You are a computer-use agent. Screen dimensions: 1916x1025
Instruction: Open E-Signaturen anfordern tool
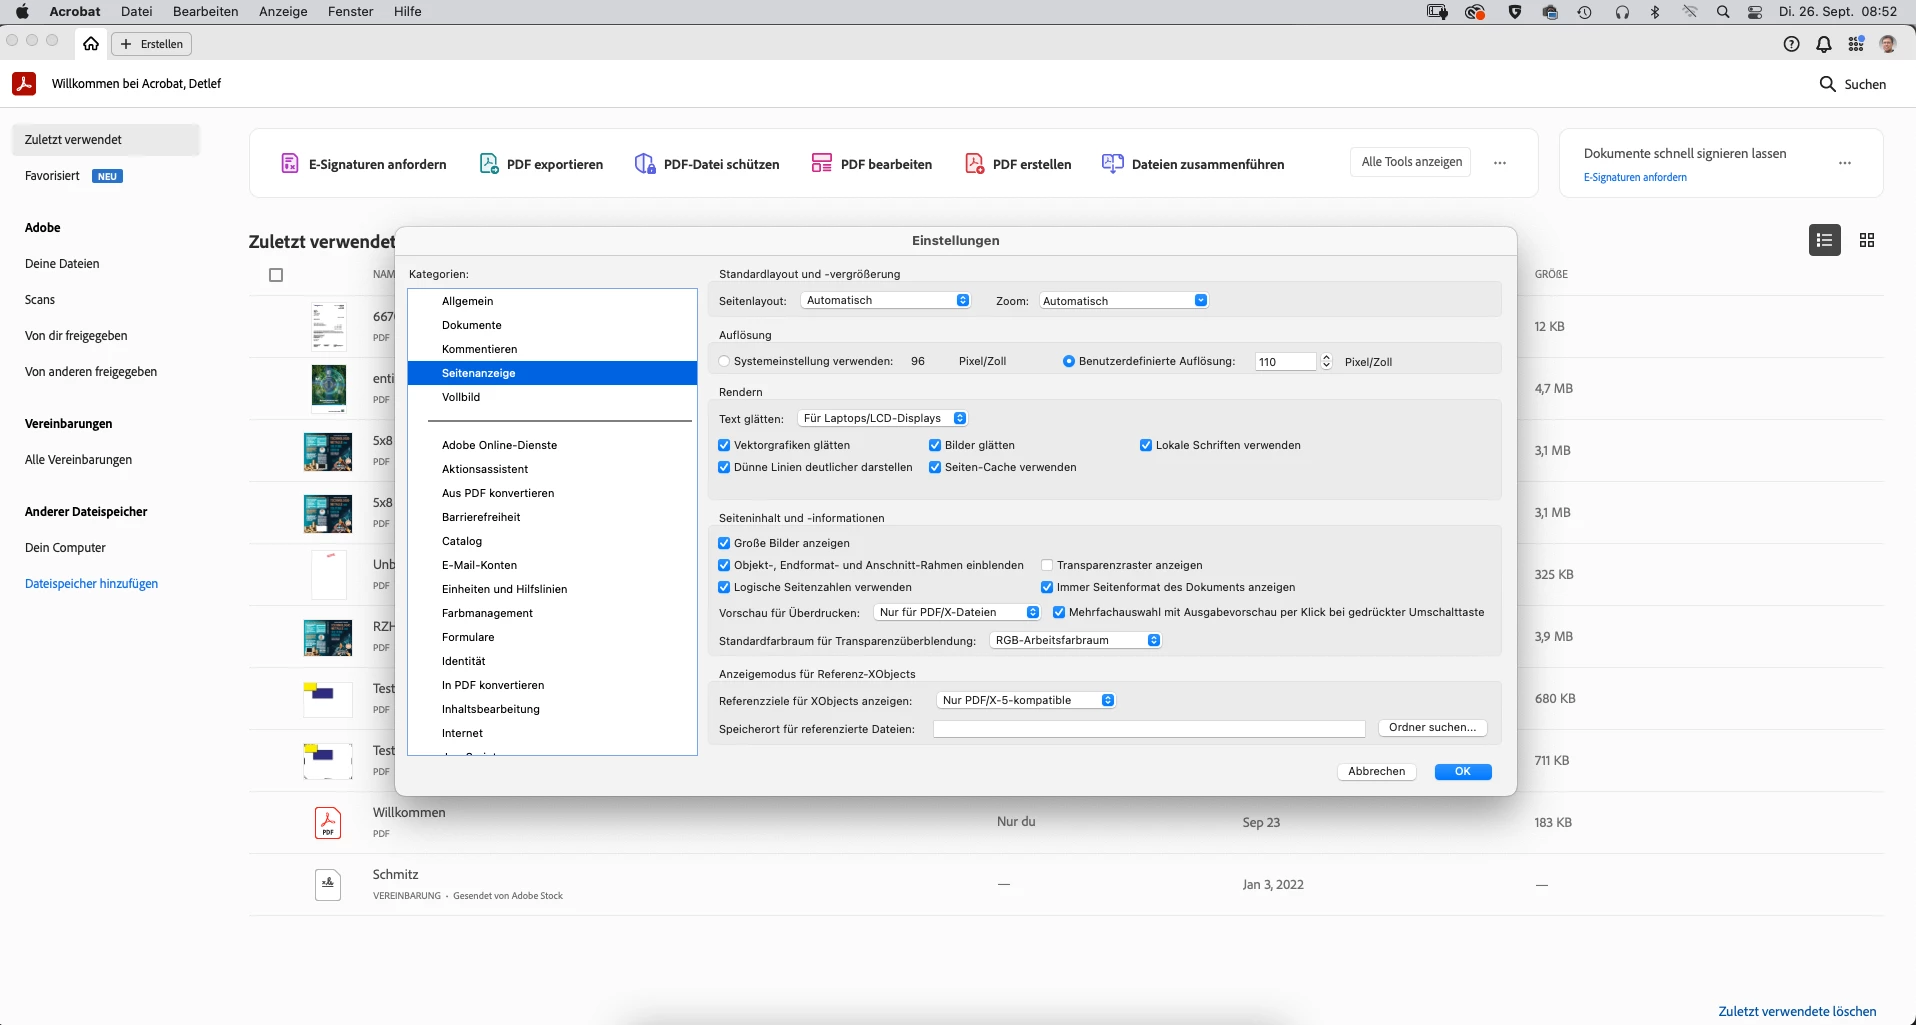(364, 163)
